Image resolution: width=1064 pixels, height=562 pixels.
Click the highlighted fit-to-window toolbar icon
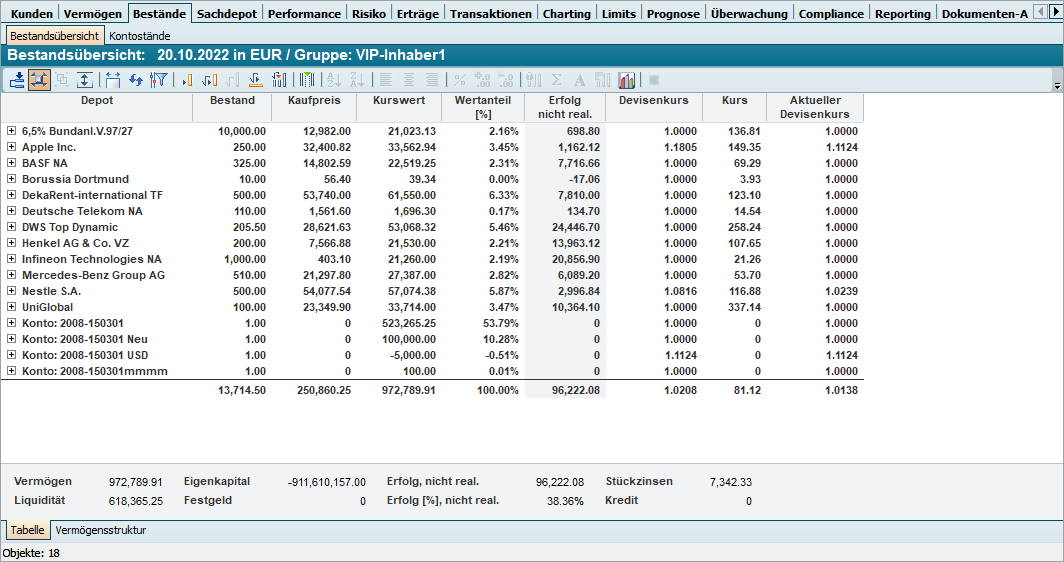40,80
